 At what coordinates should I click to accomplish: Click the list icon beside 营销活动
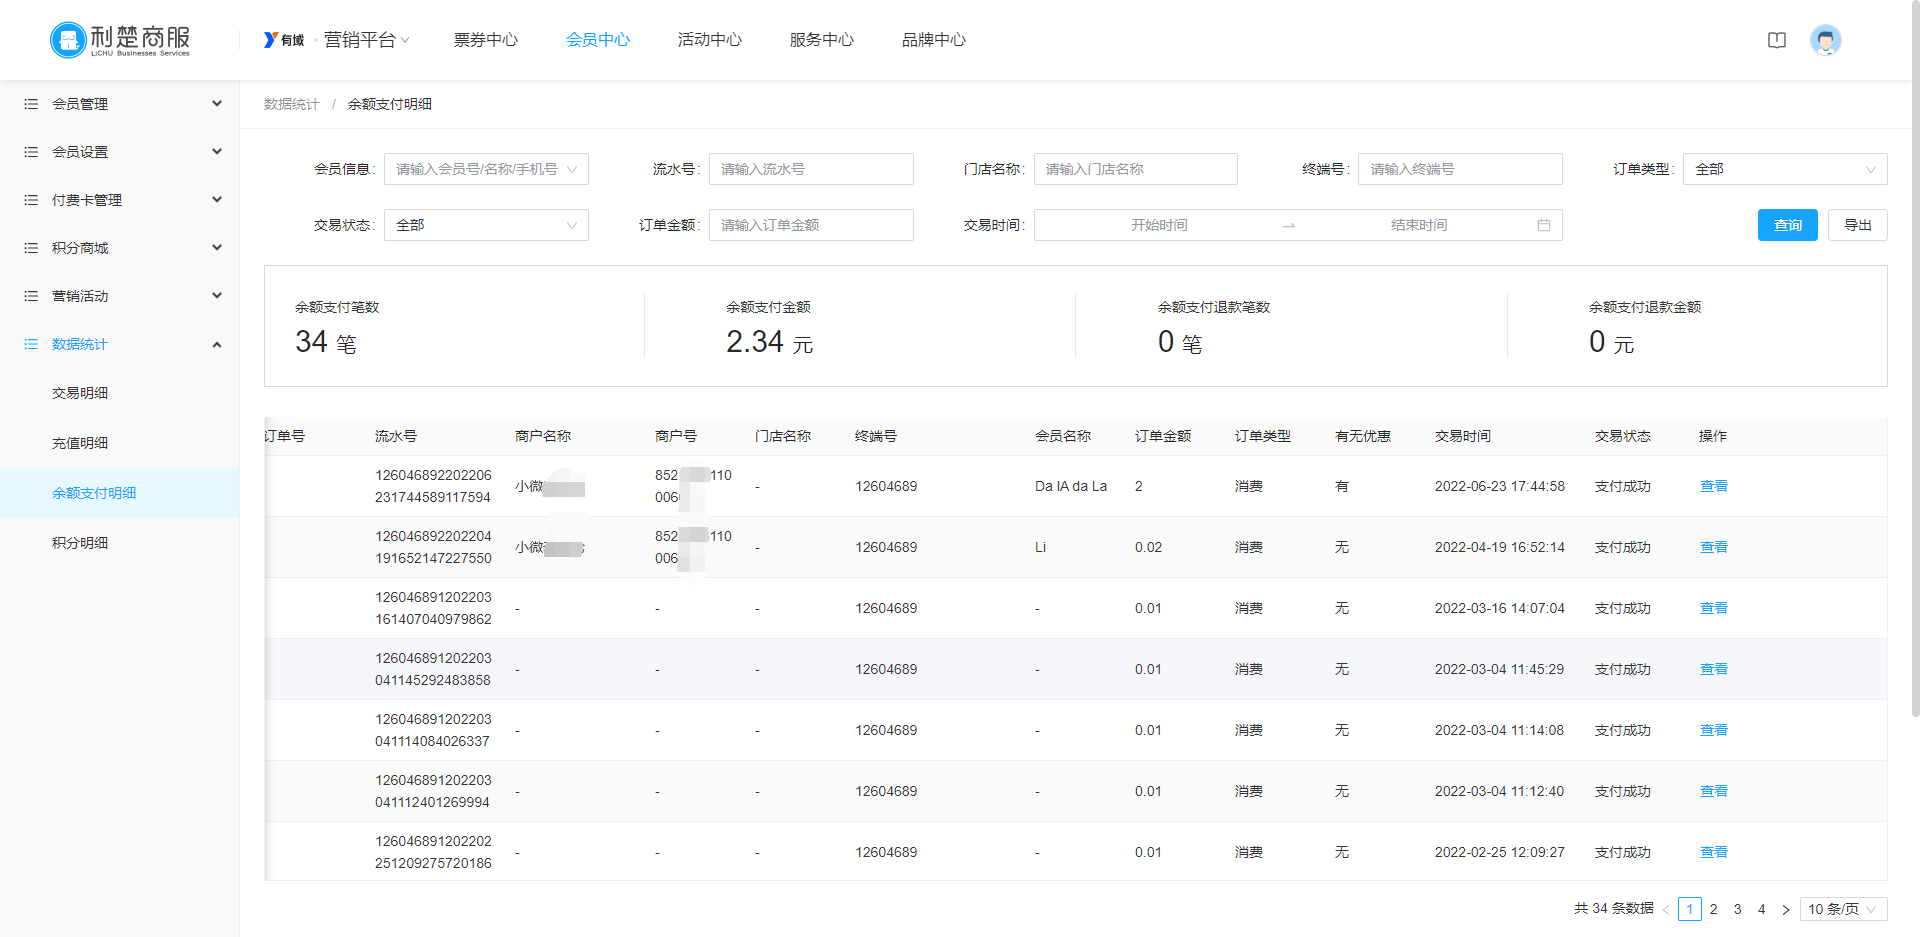pyautogui.click(x=31, y=296)
